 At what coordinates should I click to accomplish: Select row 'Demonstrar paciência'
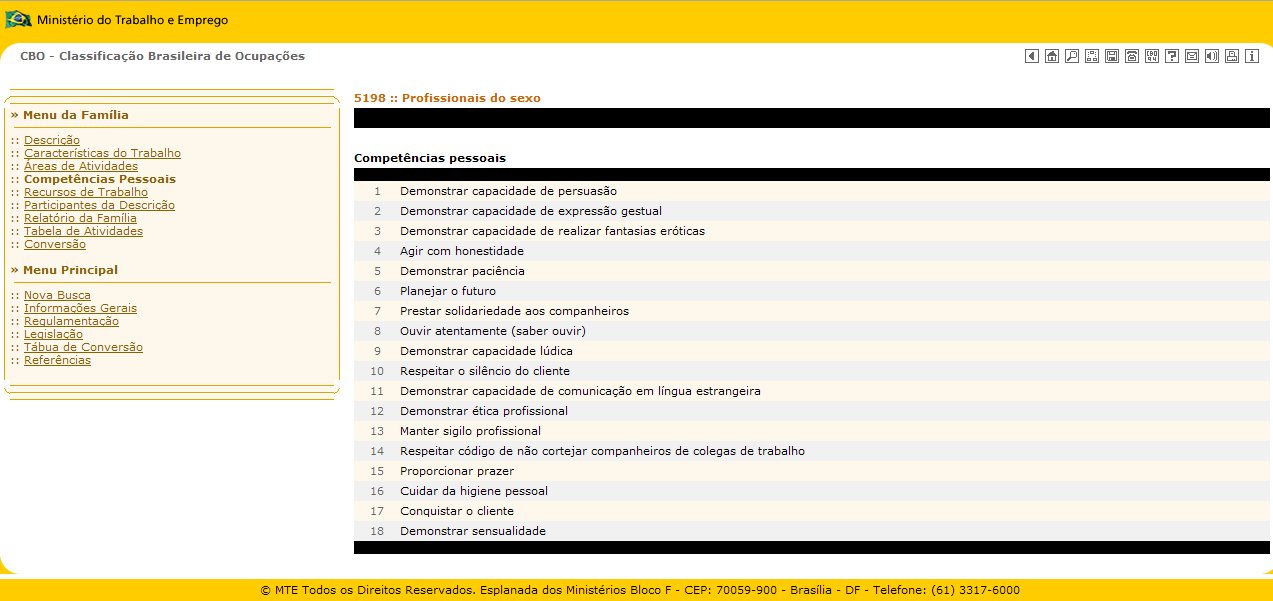pyautogui.click(x=813, y=271)
